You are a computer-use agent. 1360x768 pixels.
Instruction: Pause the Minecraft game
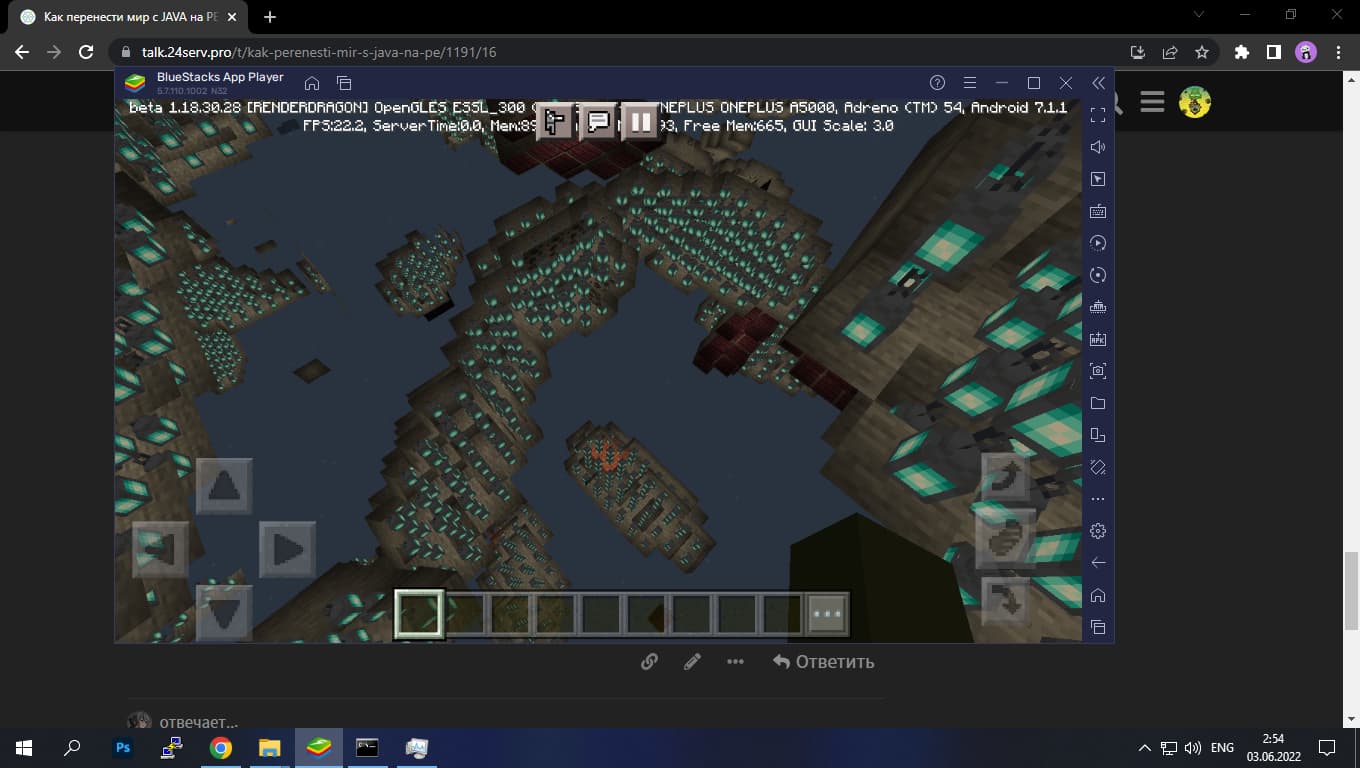[640, 122]
